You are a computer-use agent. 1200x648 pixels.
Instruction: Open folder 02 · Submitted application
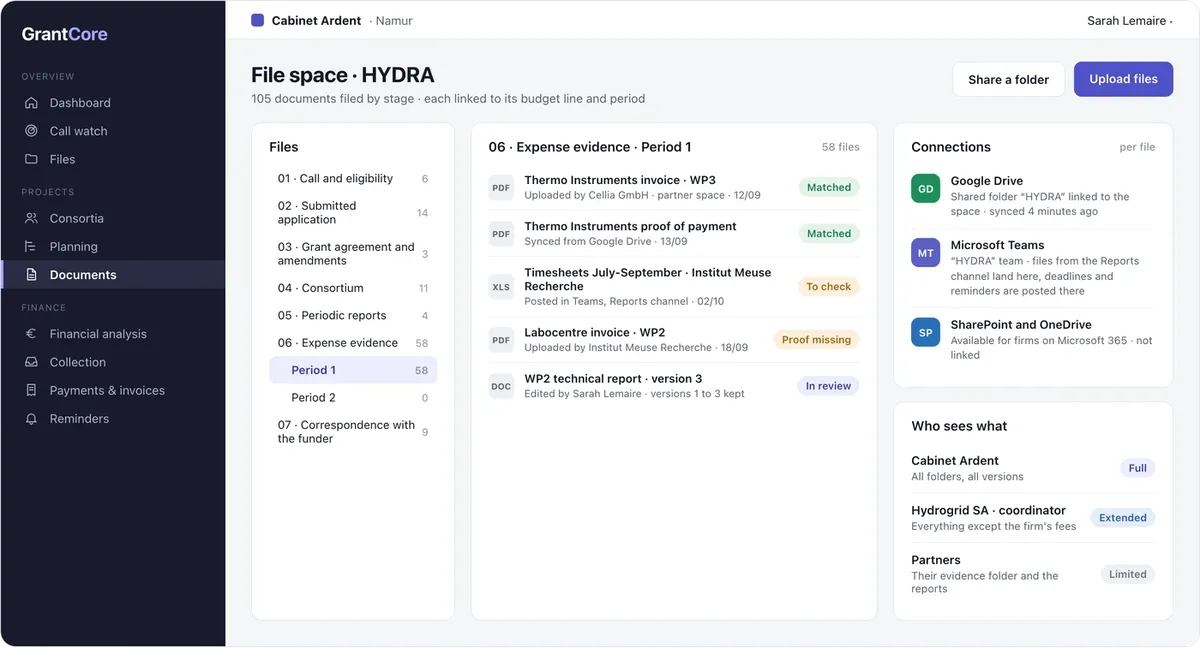point(353,213)
